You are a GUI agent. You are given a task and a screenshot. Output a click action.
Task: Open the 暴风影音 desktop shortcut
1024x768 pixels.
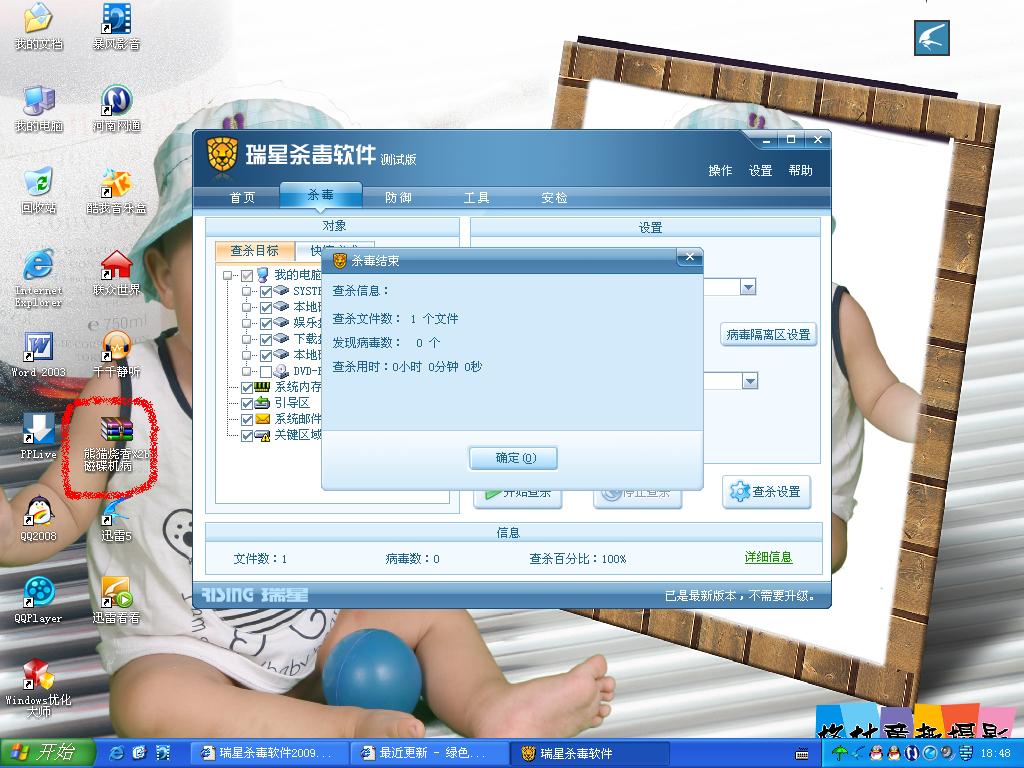click(116, 26)
